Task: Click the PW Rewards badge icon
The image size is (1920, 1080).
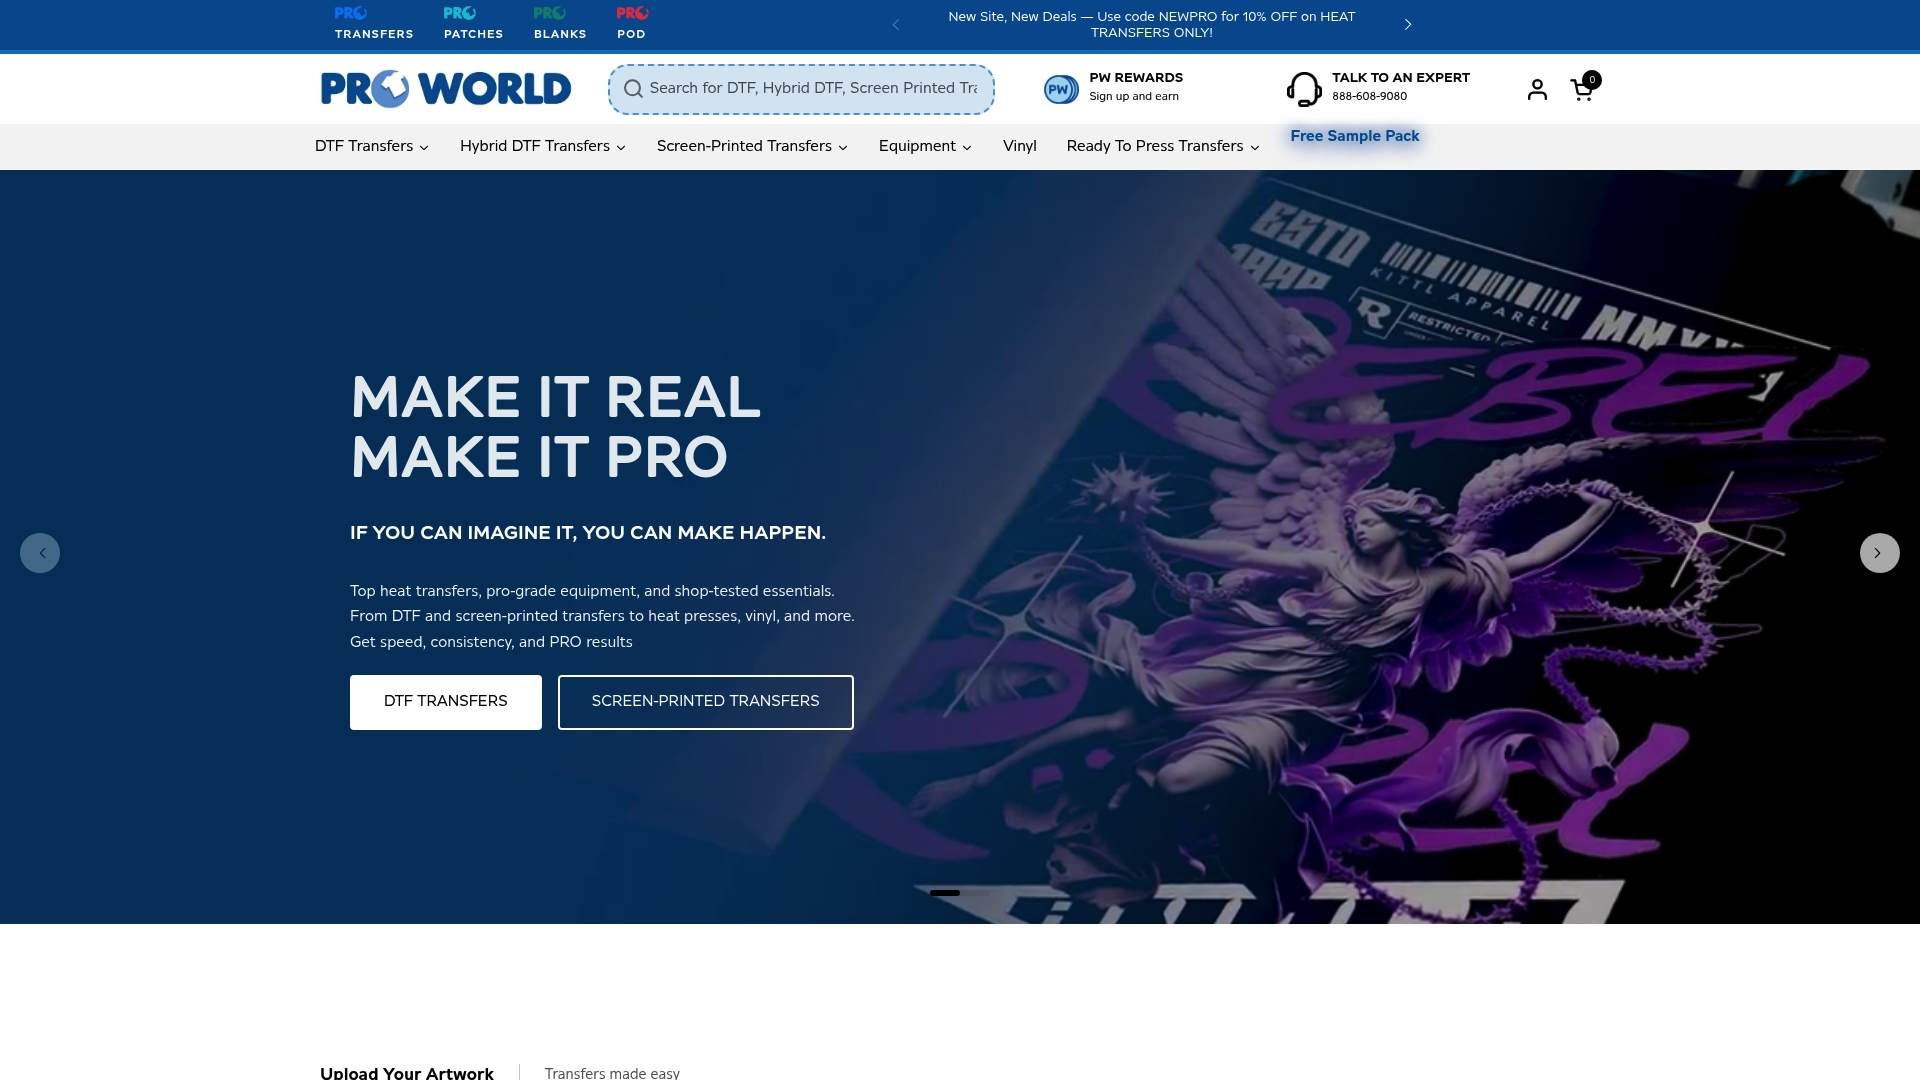Action: coord(1061,89)
